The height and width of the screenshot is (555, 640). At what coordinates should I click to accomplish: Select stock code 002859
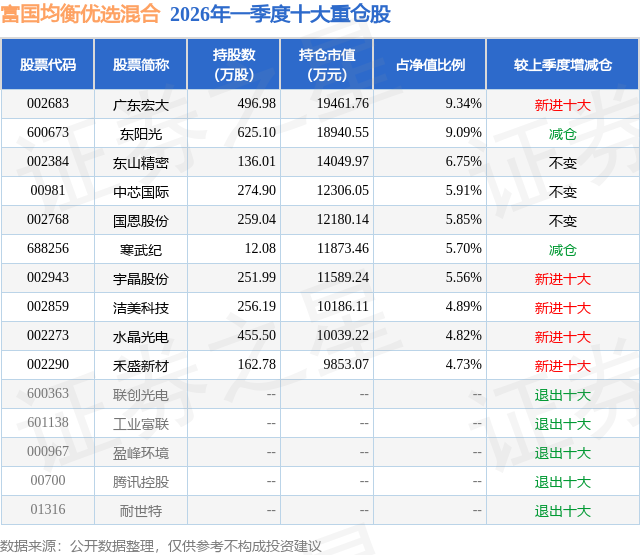[48, 306]
